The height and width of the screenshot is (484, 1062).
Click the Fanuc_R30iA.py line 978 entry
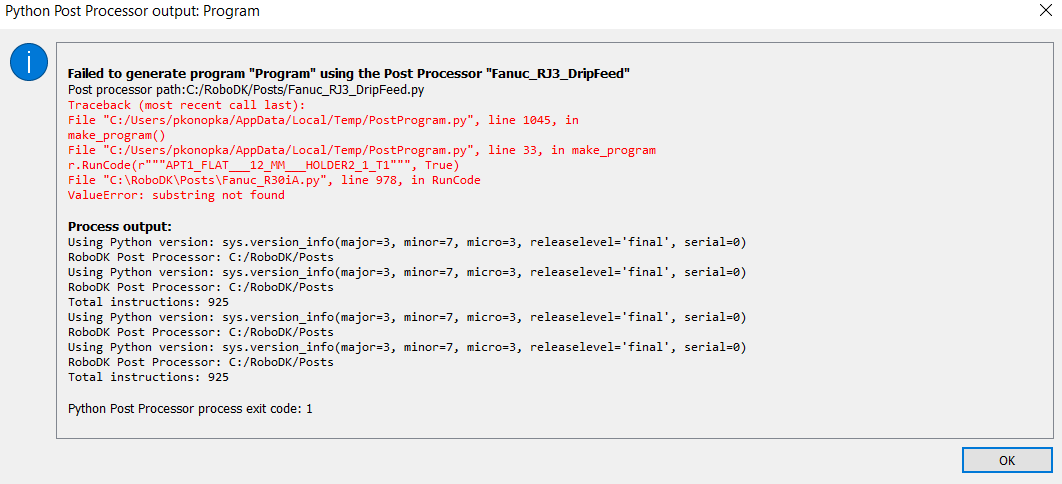coord(274,180)
